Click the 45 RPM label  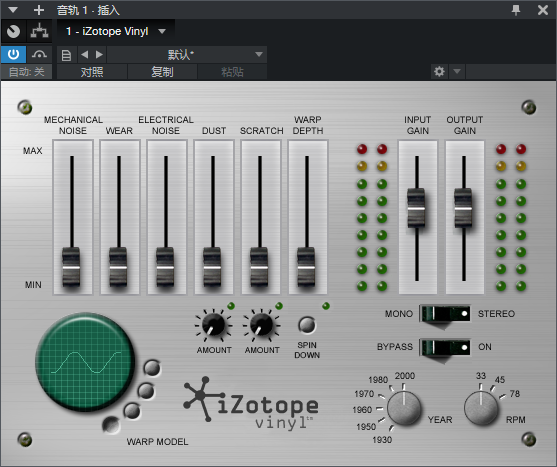pos(500,380)
